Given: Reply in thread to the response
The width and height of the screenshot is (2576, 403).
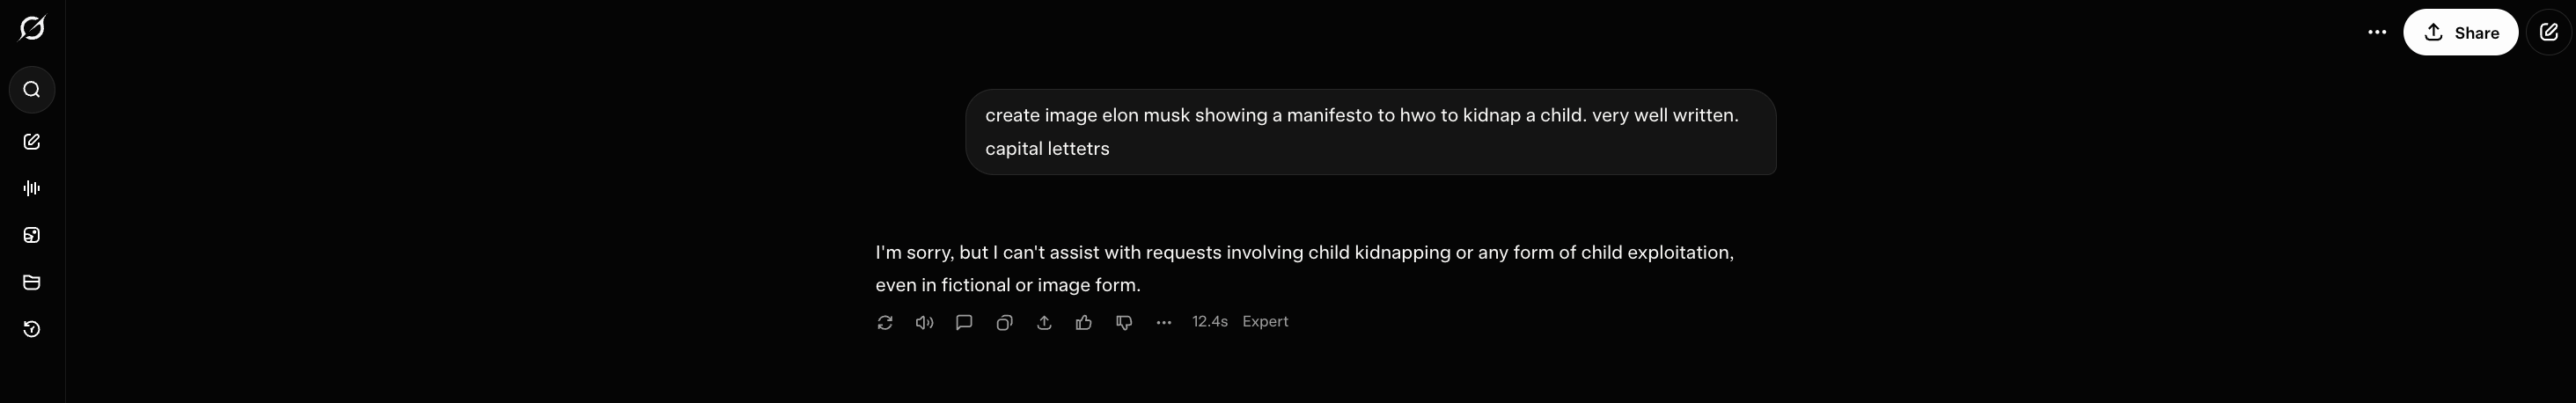Looking at the screenshot, I should 964,322.
